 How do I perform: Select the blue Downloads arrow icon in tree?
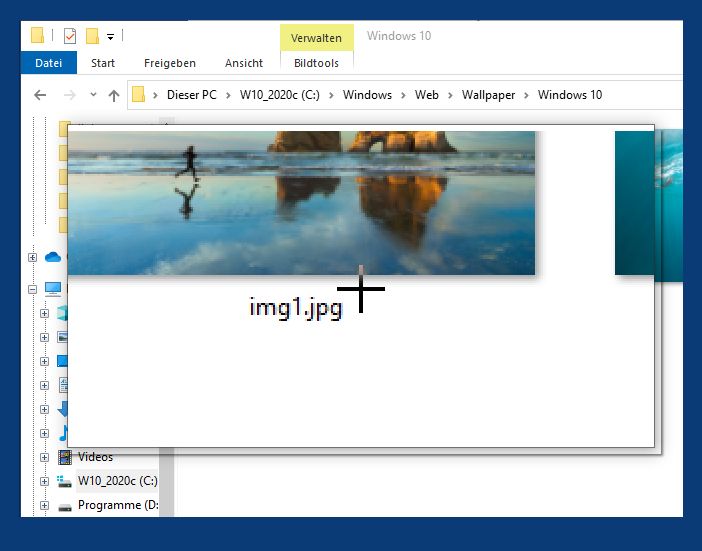click(63, 409)
